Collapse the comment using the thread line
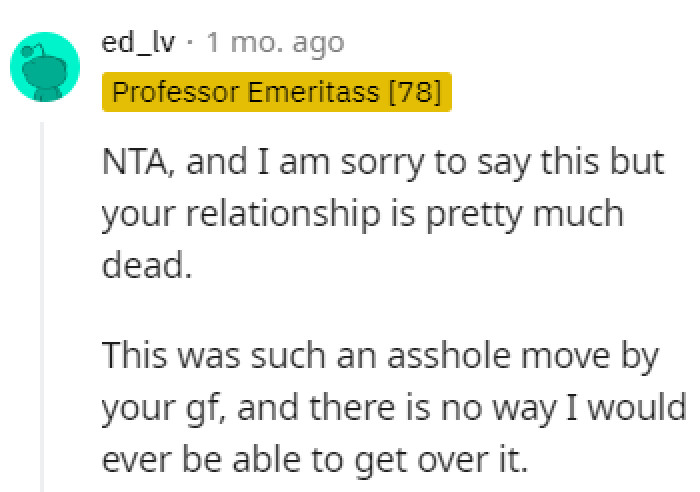 point(42,300)
